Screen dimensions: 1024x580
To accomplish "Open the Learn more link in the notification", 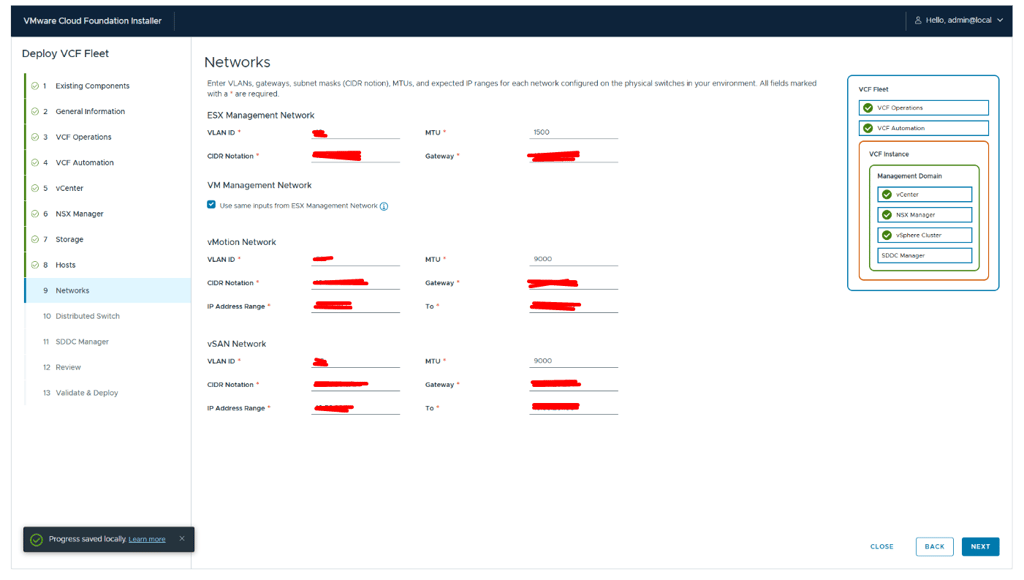I will coord(147,540).
